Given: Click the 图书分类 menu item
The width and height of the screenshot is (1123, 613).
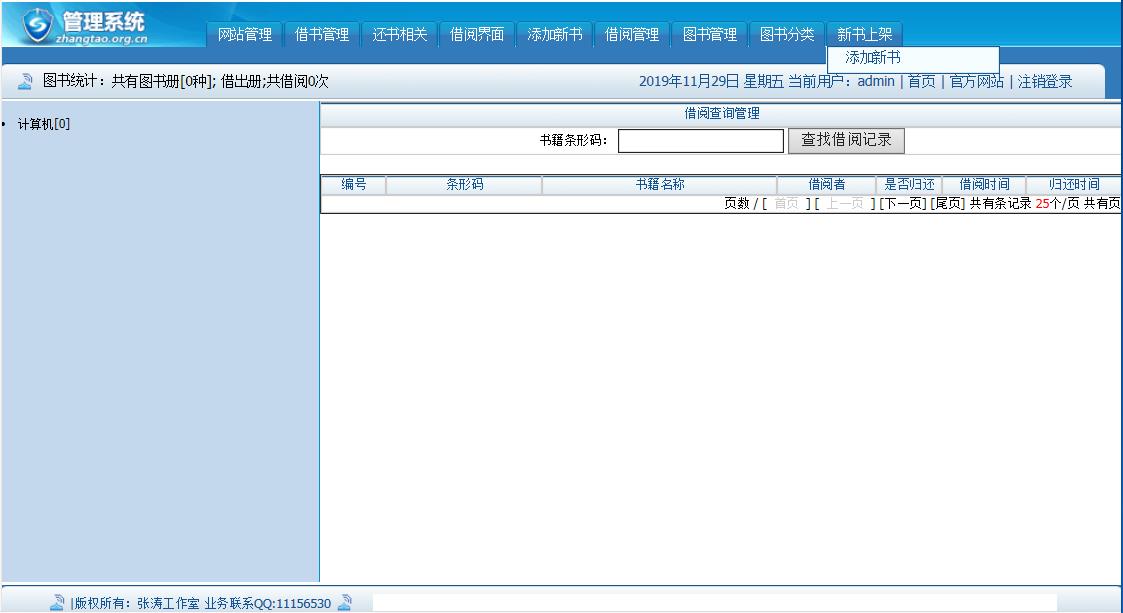Looking at the screenshot, I should point(786,33).
